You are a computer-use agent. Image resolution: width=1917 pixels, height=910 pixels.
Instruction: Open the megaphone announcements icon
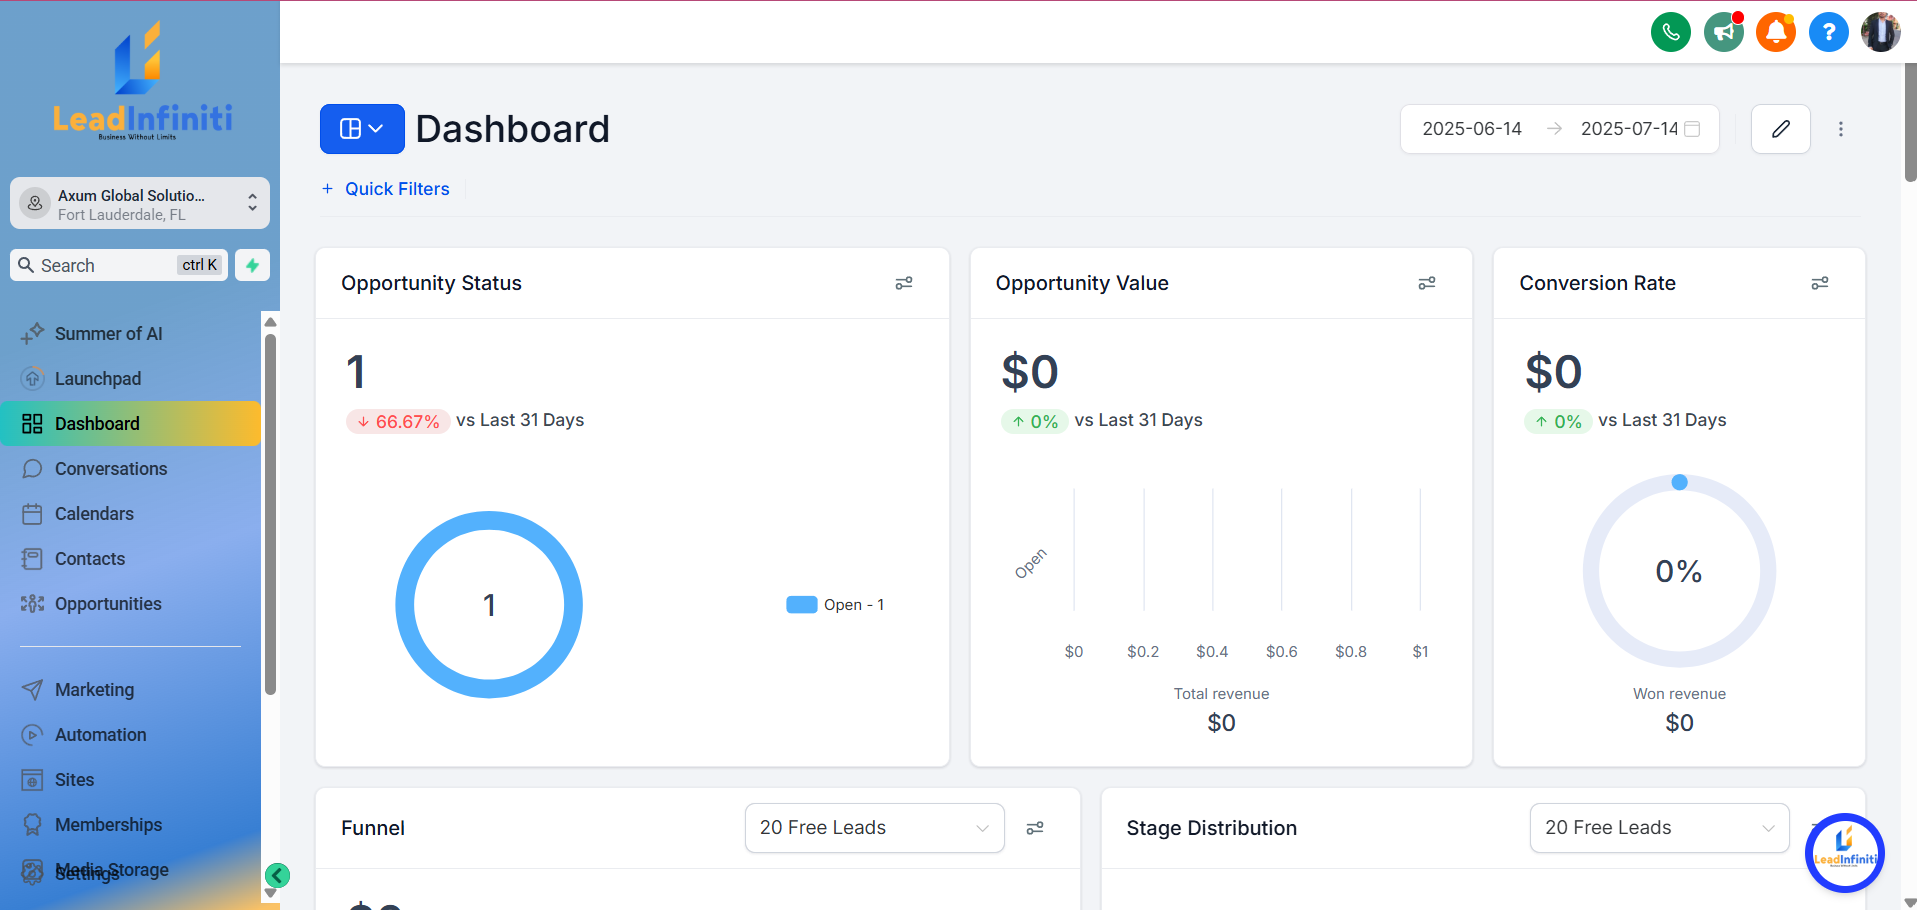tap(1723, 32)
